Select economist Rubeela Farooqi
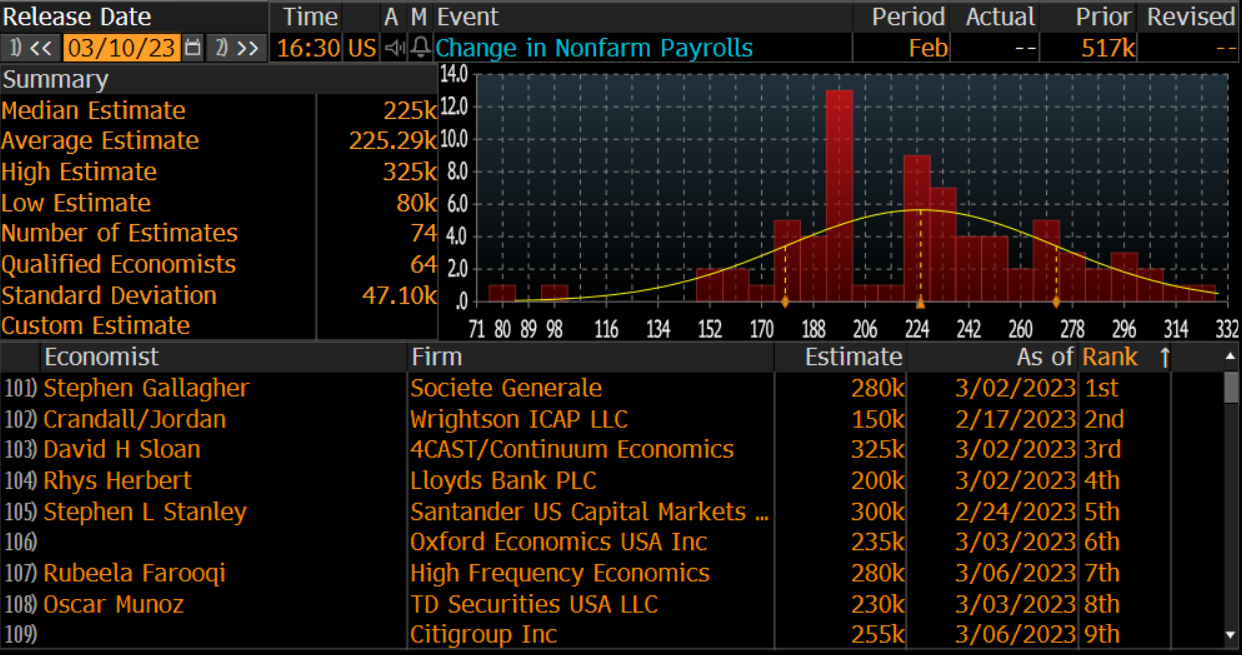 [135, 573]
